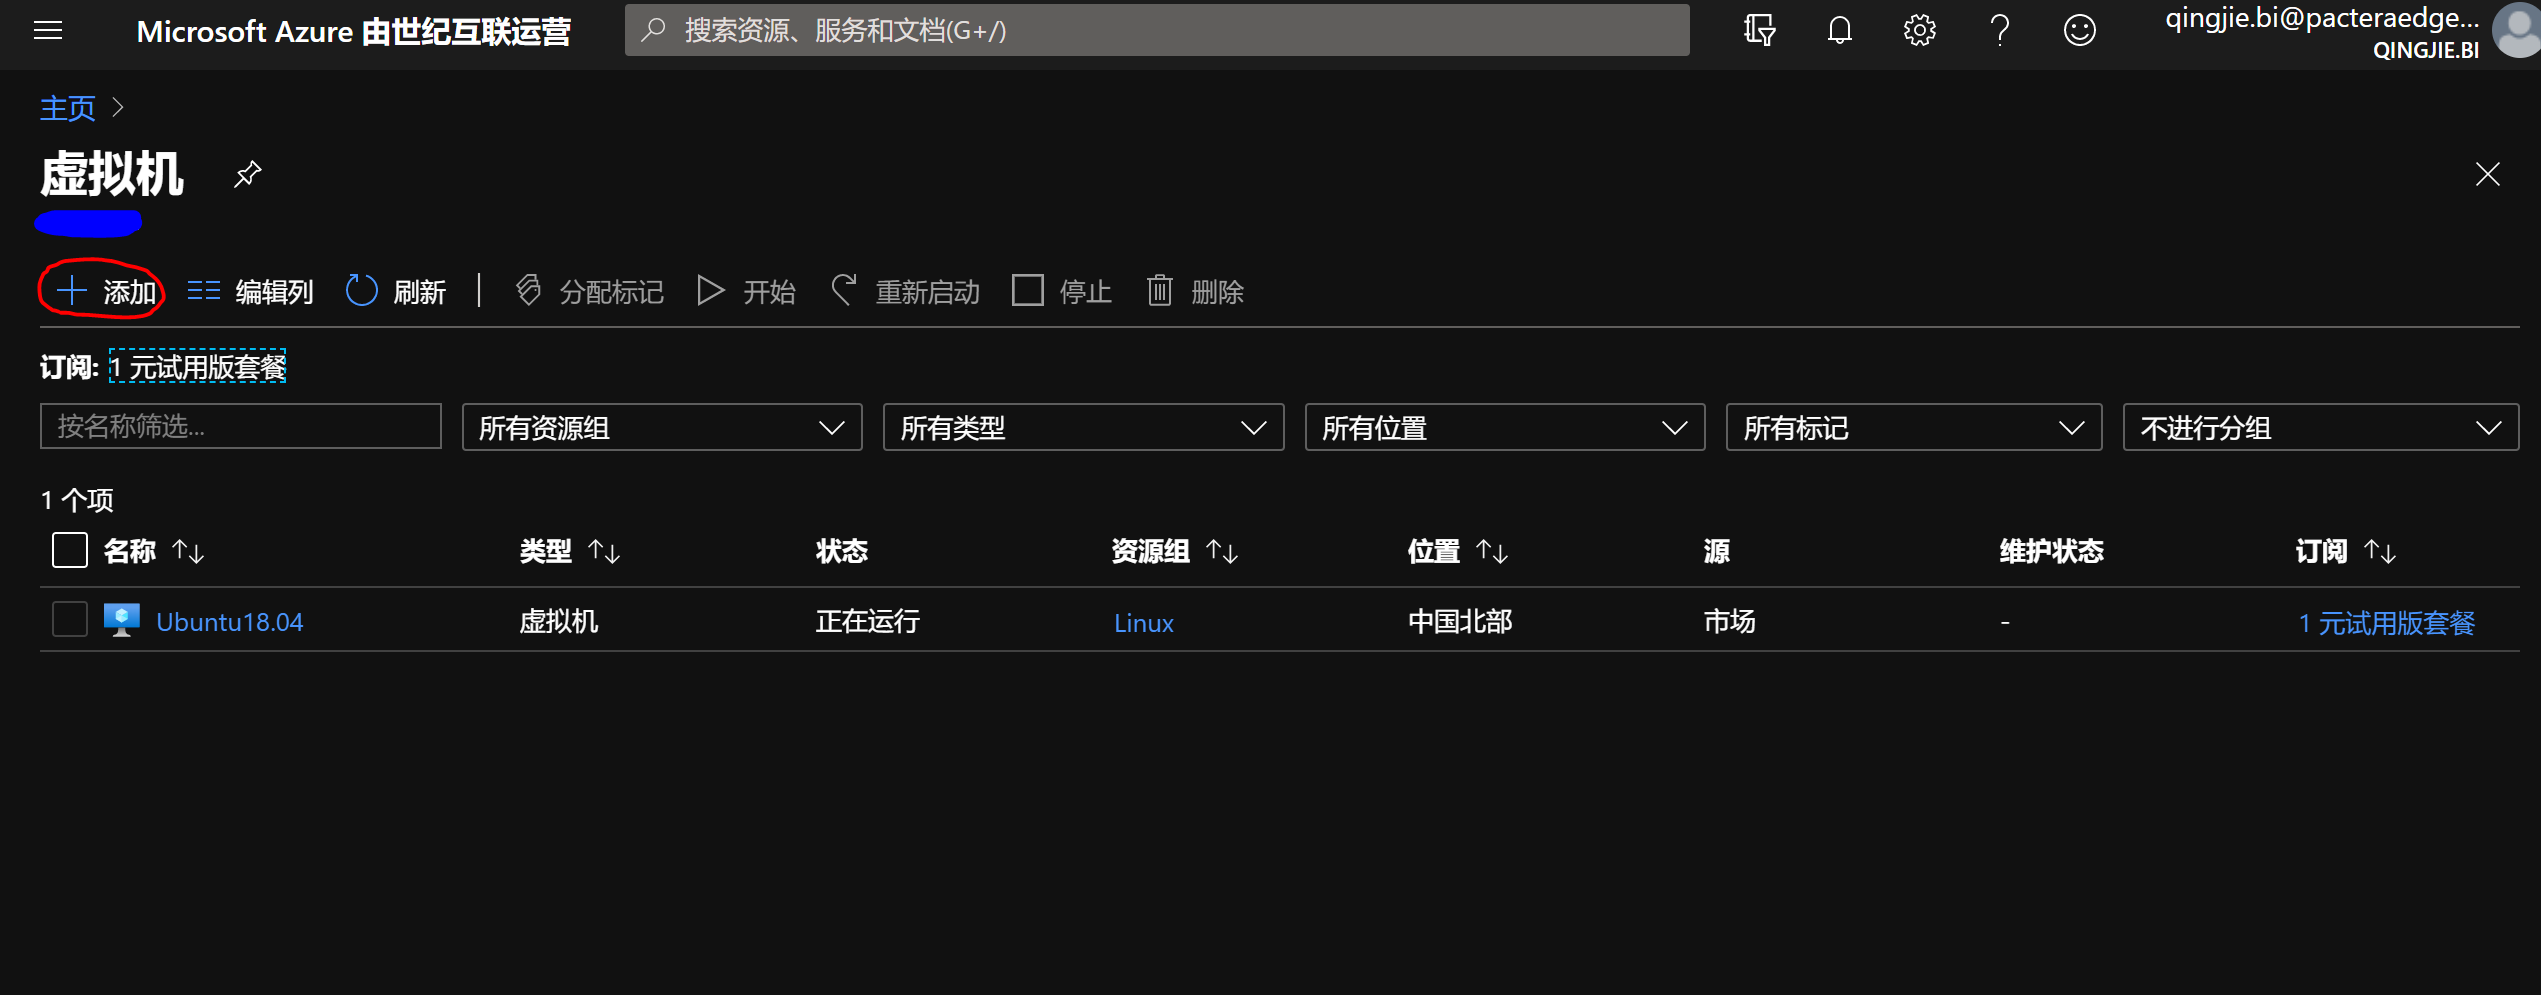
Task: Click 重新启动 to restart
Action: pos(905,291)
